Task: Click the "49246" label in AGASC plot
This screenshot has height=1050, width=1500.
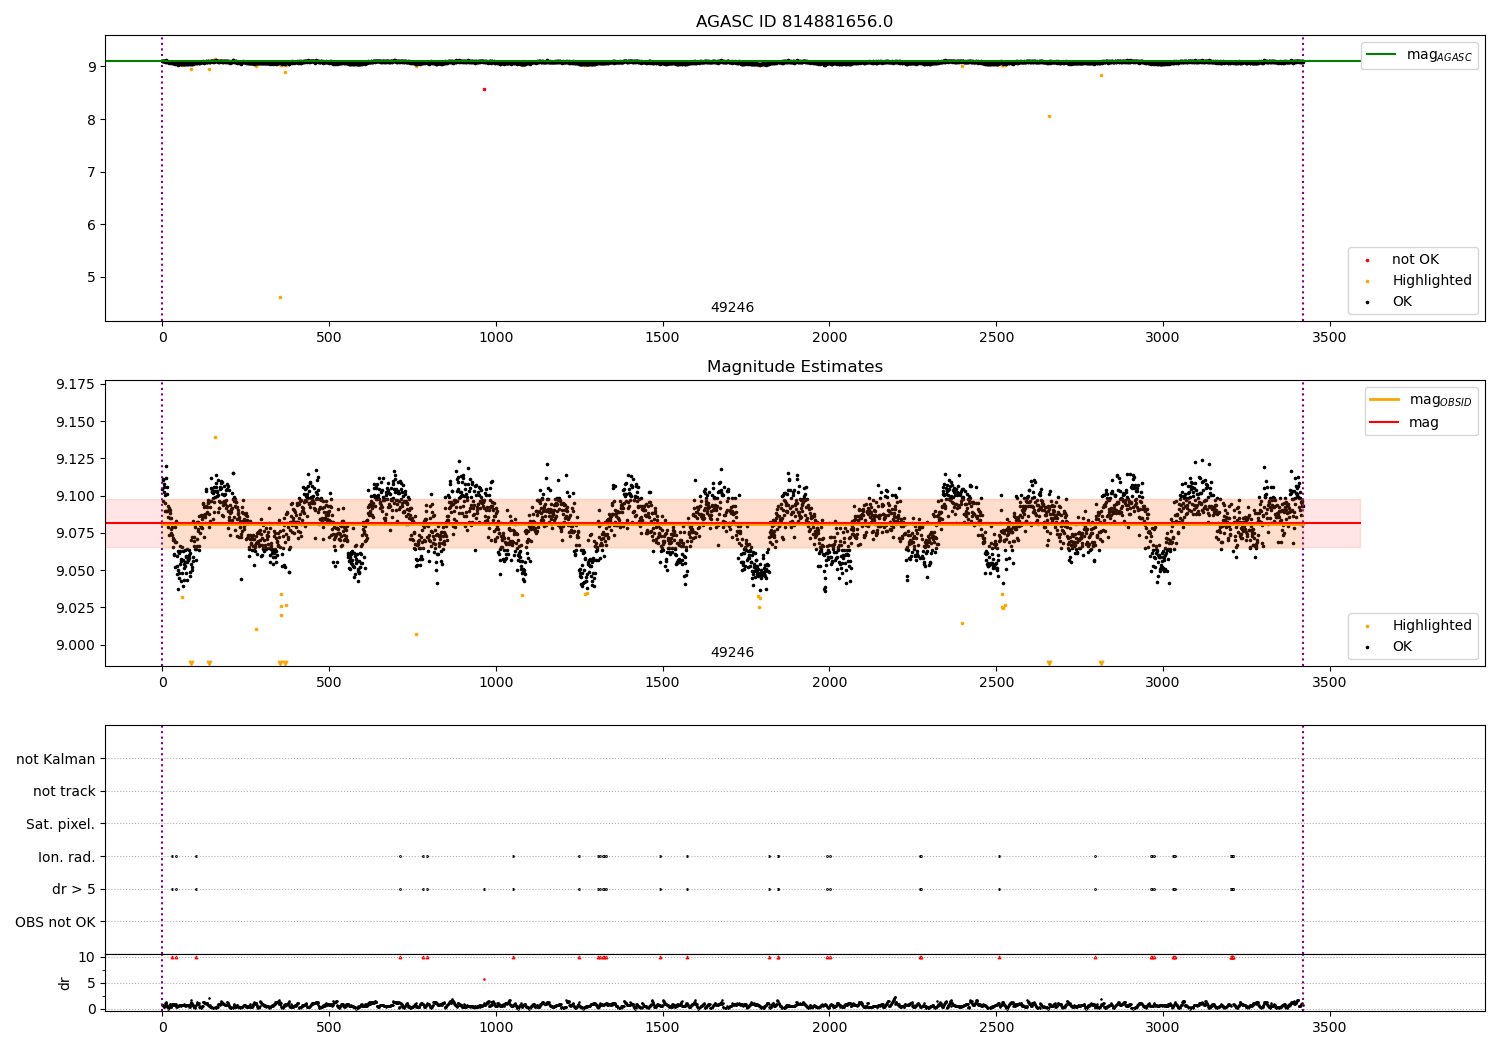Action: 732,308
